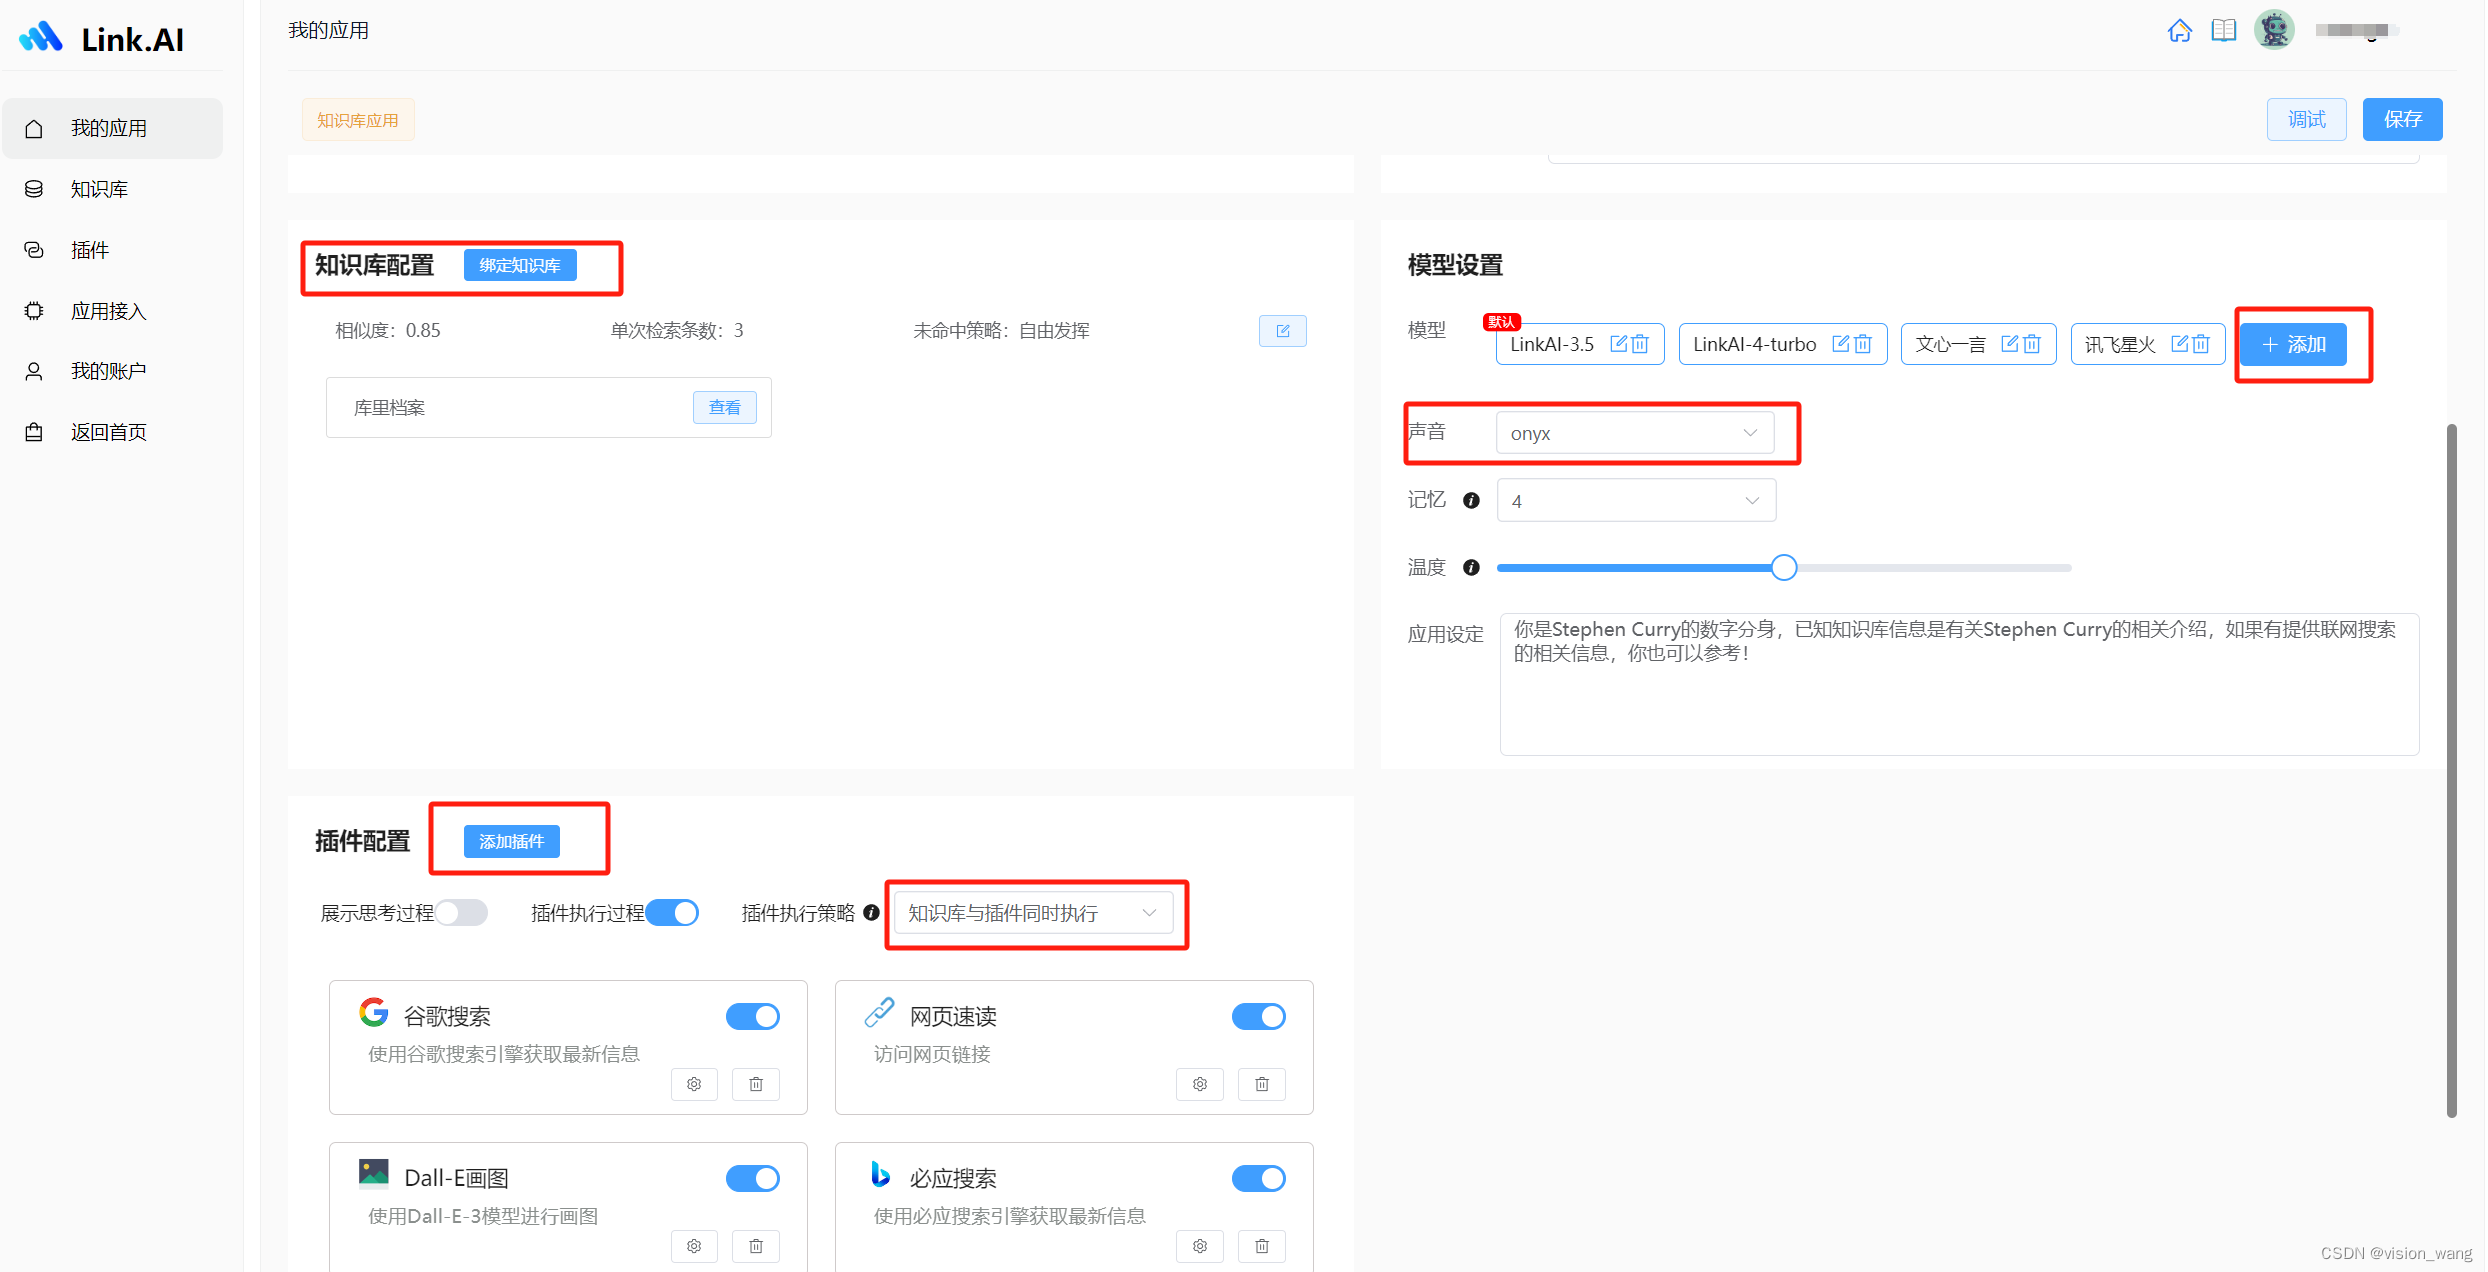The width and height of the screenshot is (2488, 1272).
Task: Click the 绑定知识库 button
Action: click(519, 265)
